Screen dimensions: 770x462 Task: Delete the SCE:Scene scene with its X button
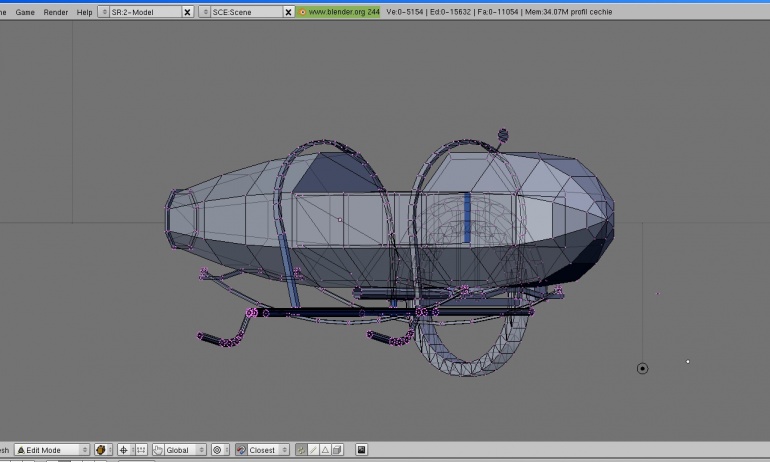(x=289, y=12)
